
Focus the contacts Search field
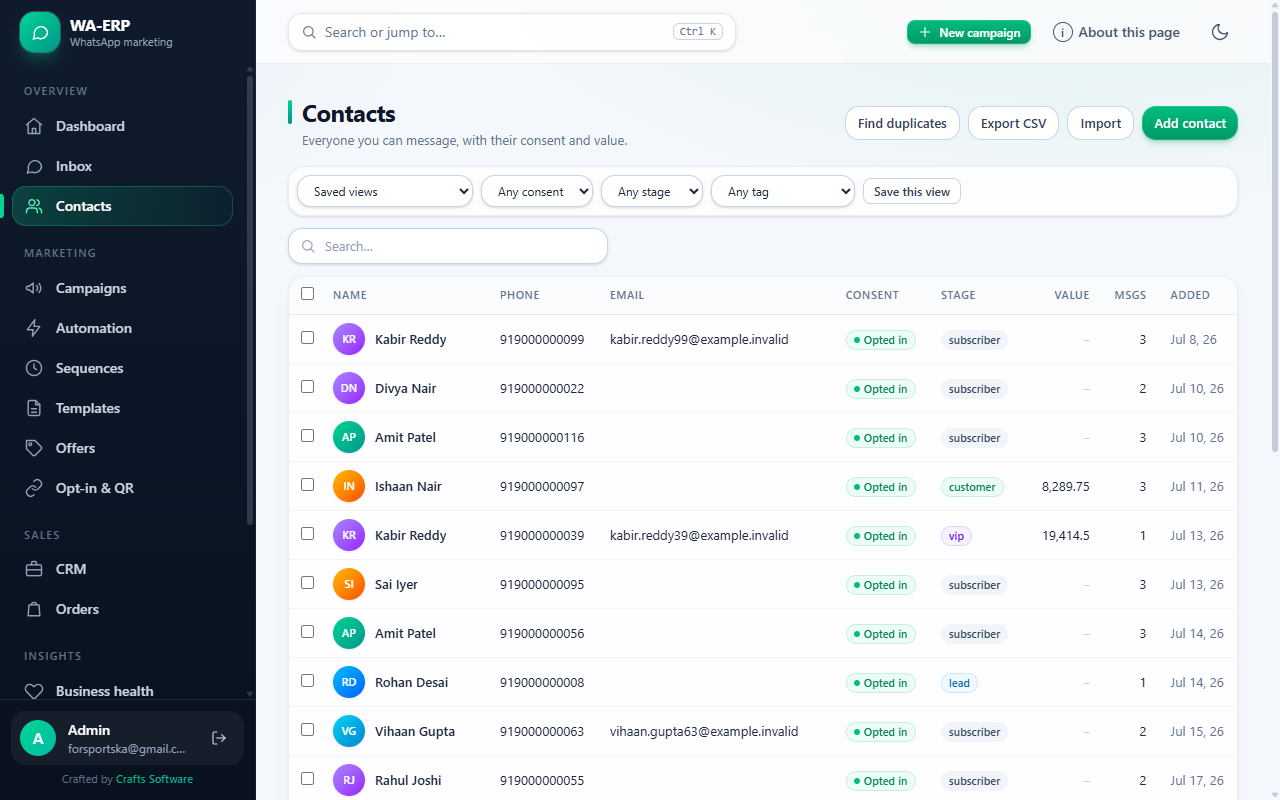[448, 246]
